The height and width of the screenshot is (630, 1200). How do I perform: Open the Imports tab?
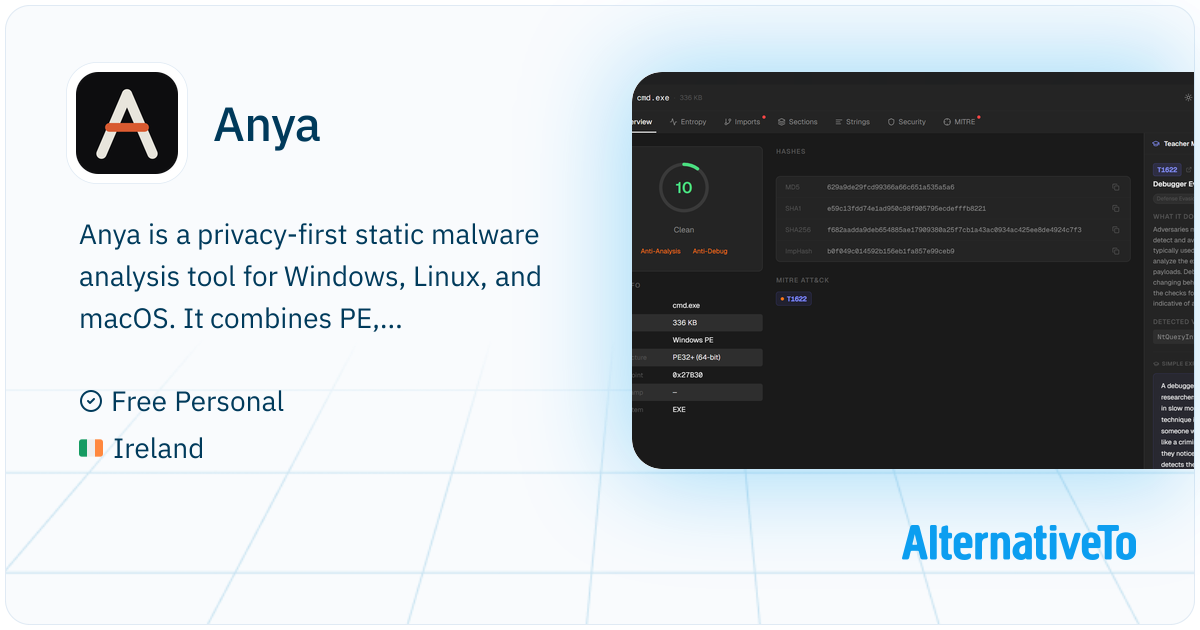pos(743,122)
